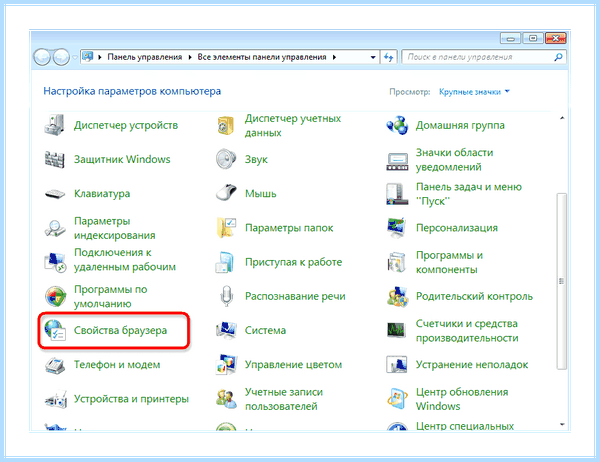The height and width of the screenshot is (462, 600).
Task: Click the Мышь mouse icon
Action: (x=226, y=193)
